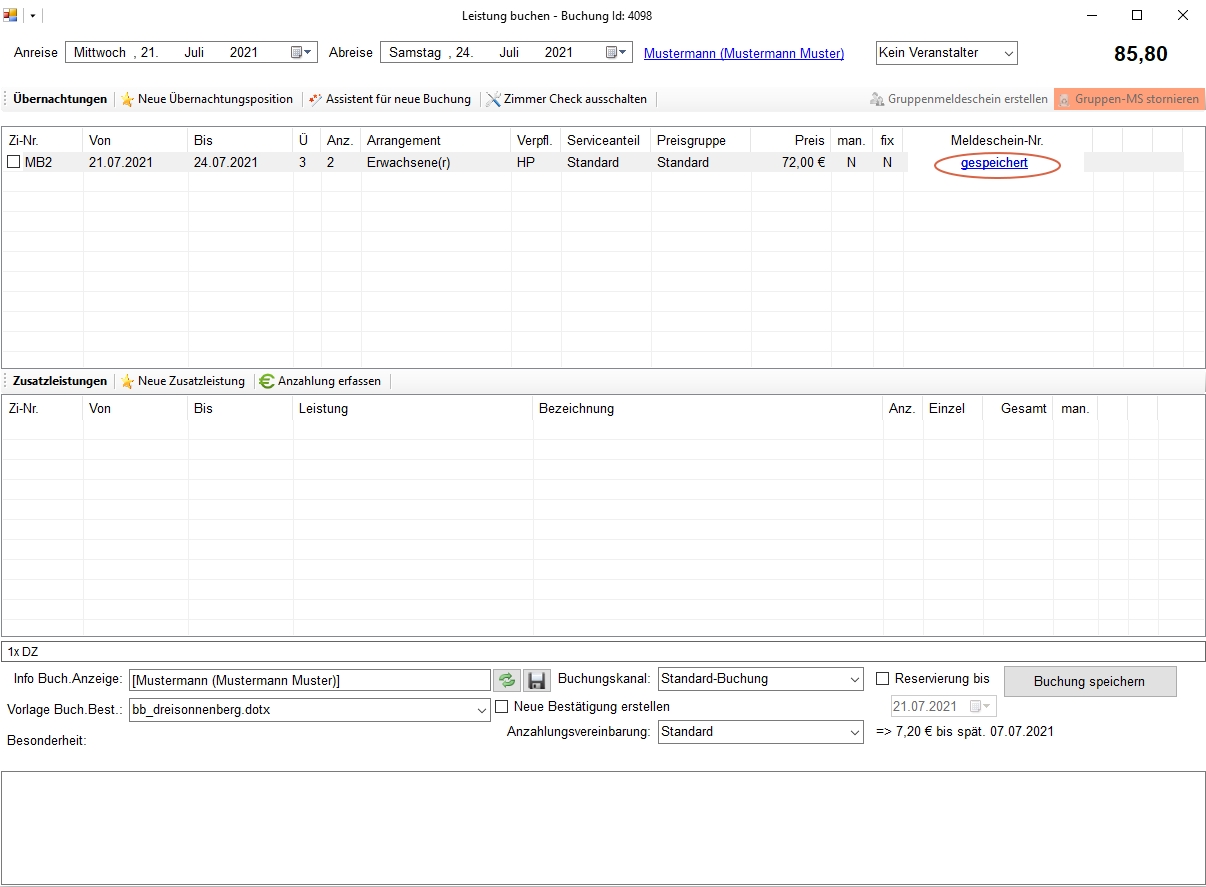Screen dimensions: 1206x887
Task: Tick the checkbox for room MB2
Action: [14, 162]
